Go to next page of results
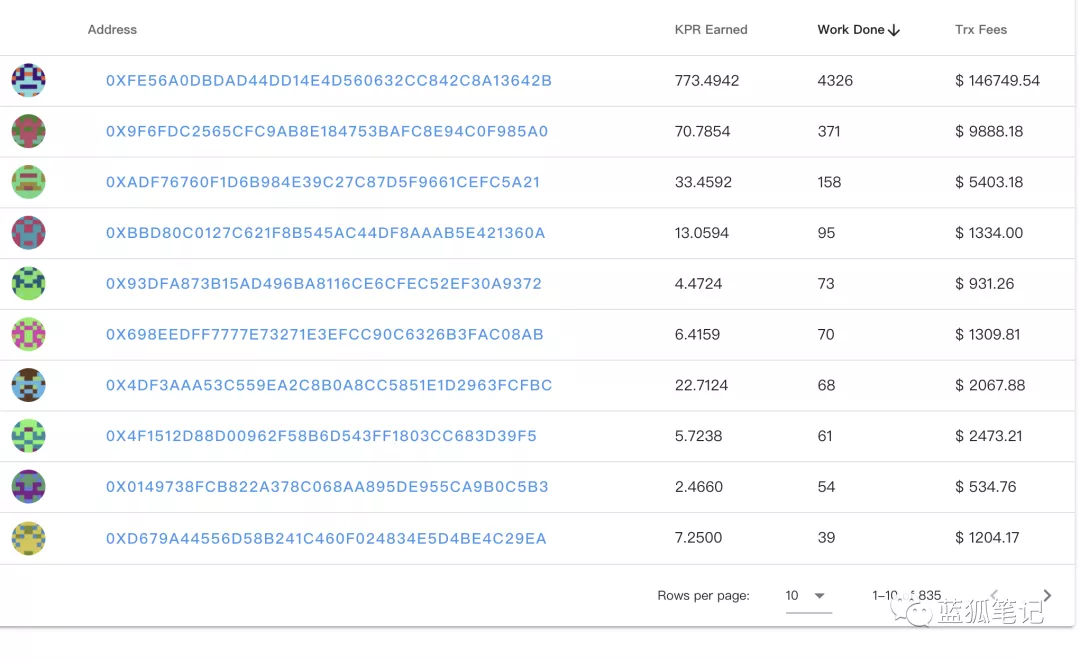The width and height of the screenshot is (1080, 659). pos(1047,596)
